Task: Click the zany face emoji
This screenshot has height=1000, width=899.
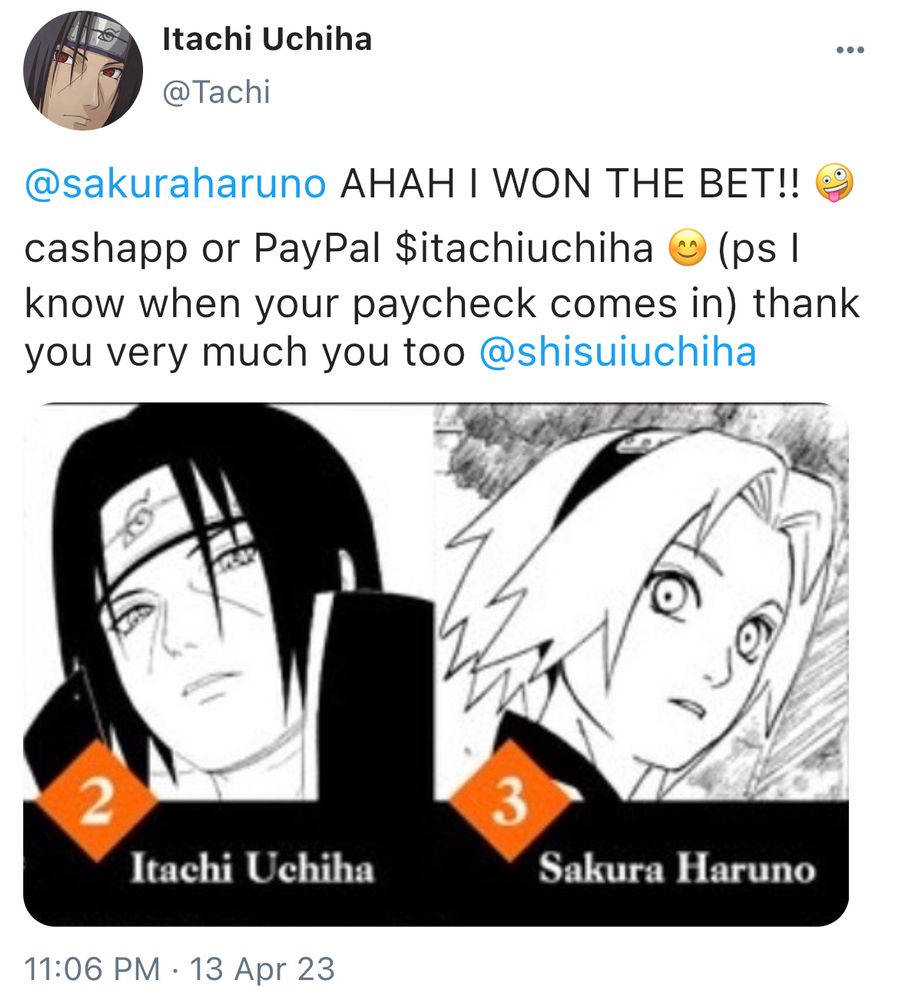Action: [x=834, y=182]
